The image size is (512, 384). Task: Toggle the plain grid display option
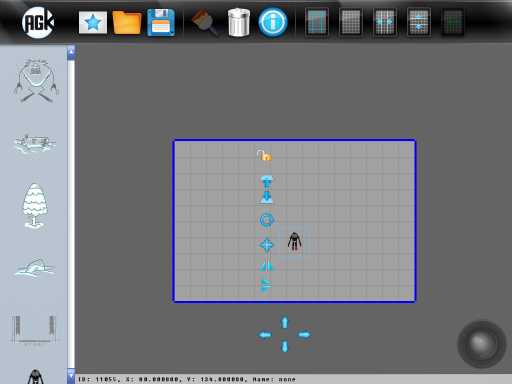(351, 22)
